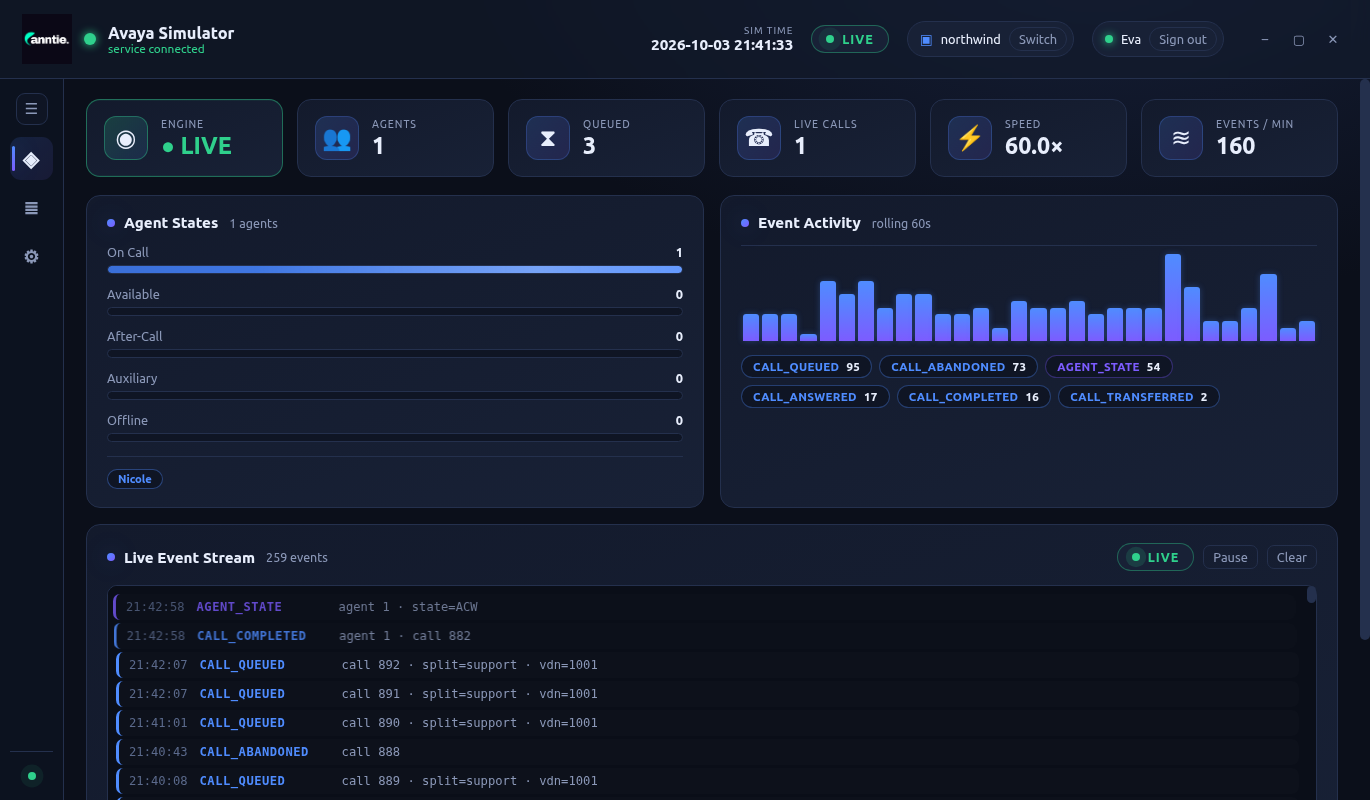Image resolution: width=1370 pixels, height=800 pixels.
Task: Click the "service connected" status text
Action: (156, 50)
